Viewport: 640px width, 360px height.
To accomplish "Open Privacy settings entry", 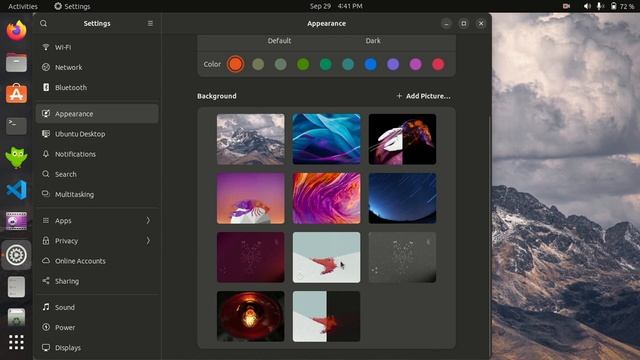I will [97, 241].
